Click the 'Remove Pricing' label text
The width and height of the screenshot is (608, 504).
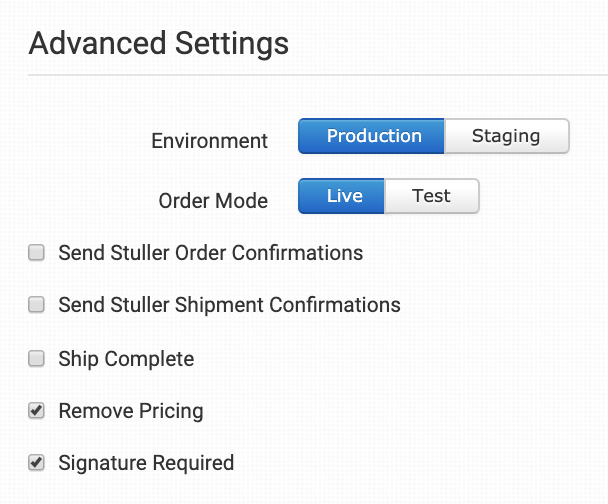coord(131,411)
